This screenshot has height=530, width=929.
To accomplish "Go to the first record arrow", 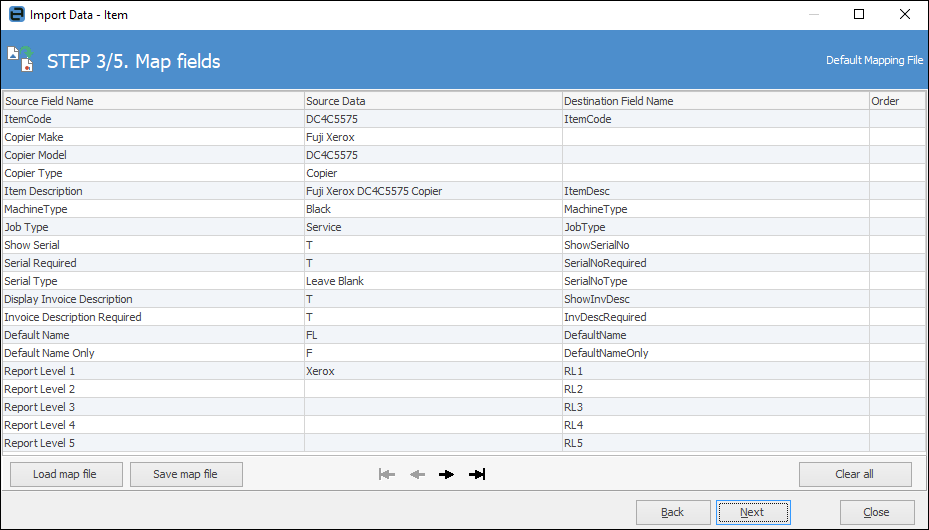I will [x=387, y=474].
